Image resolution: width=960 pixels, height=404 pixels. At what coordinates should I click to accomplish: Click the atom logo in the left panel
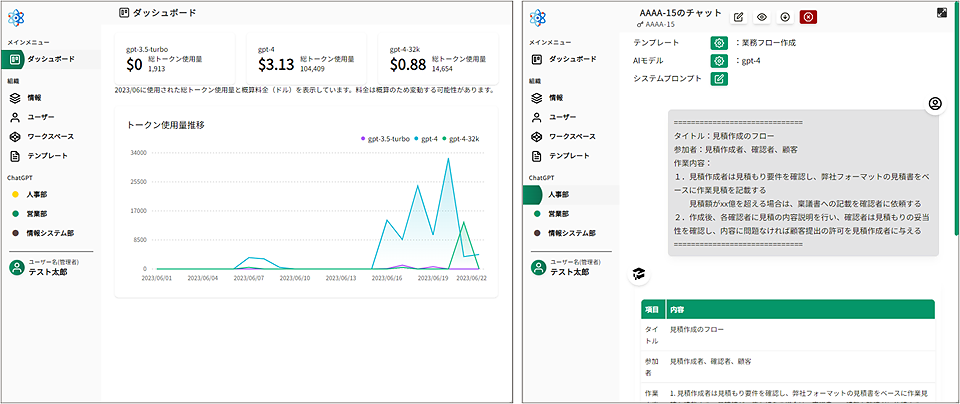20,17
